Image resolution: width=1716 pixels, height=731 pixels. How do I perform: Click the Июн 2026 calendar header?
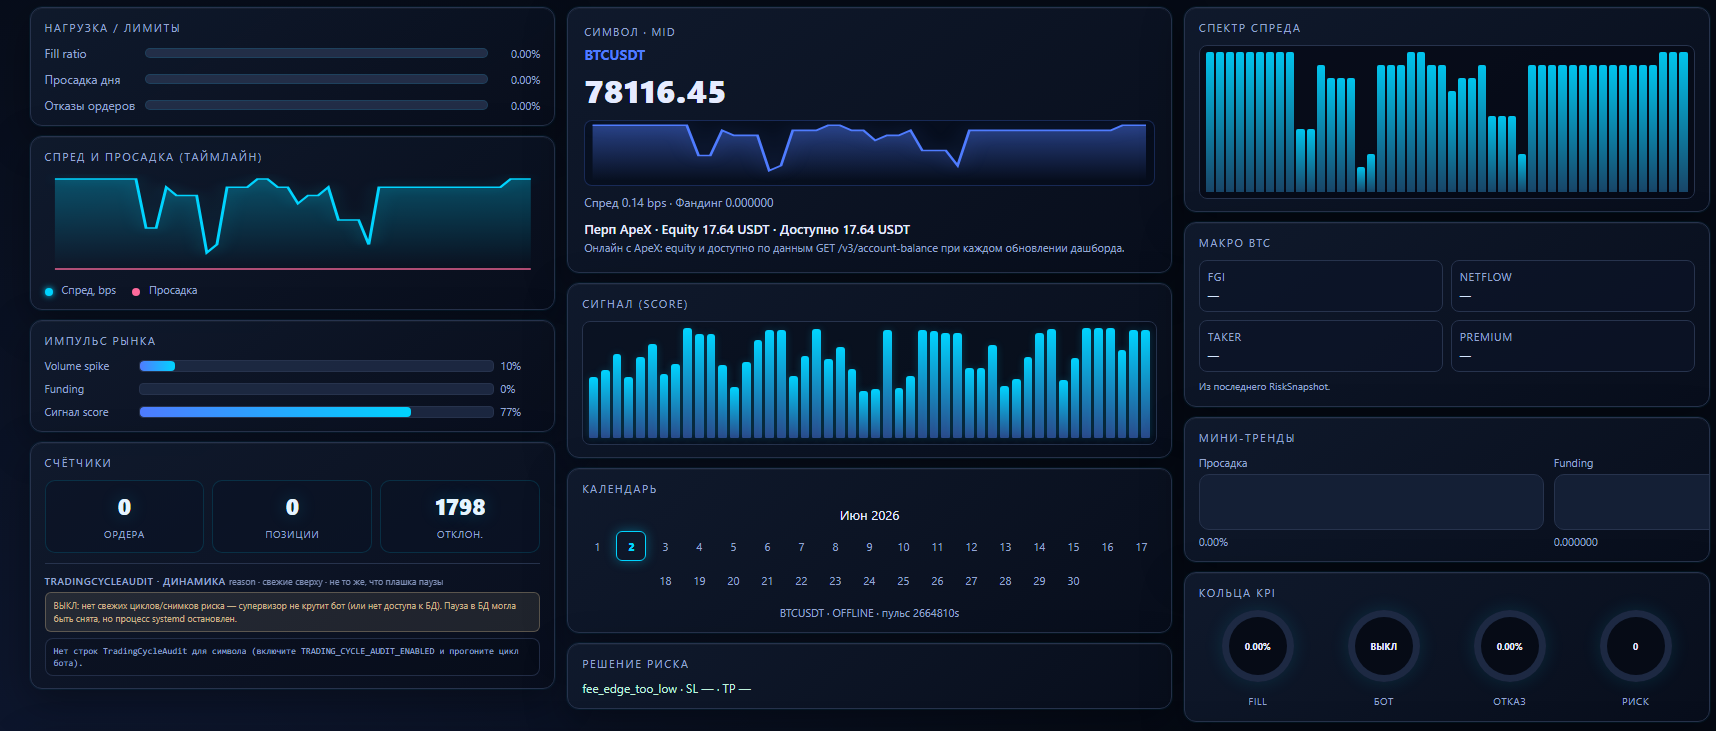[869, 516]
